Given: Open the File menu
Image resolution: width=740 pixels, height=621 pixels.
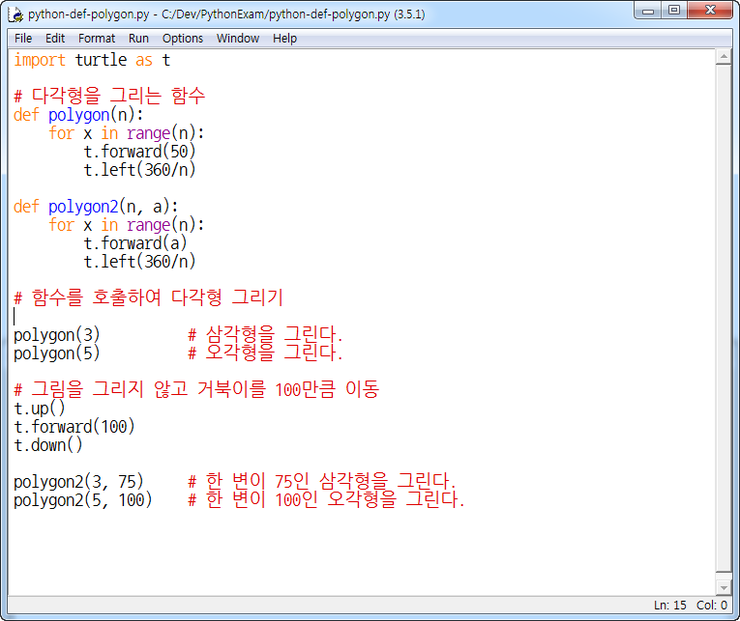Looking at the screenshot, I should click(x=23, y=38).
